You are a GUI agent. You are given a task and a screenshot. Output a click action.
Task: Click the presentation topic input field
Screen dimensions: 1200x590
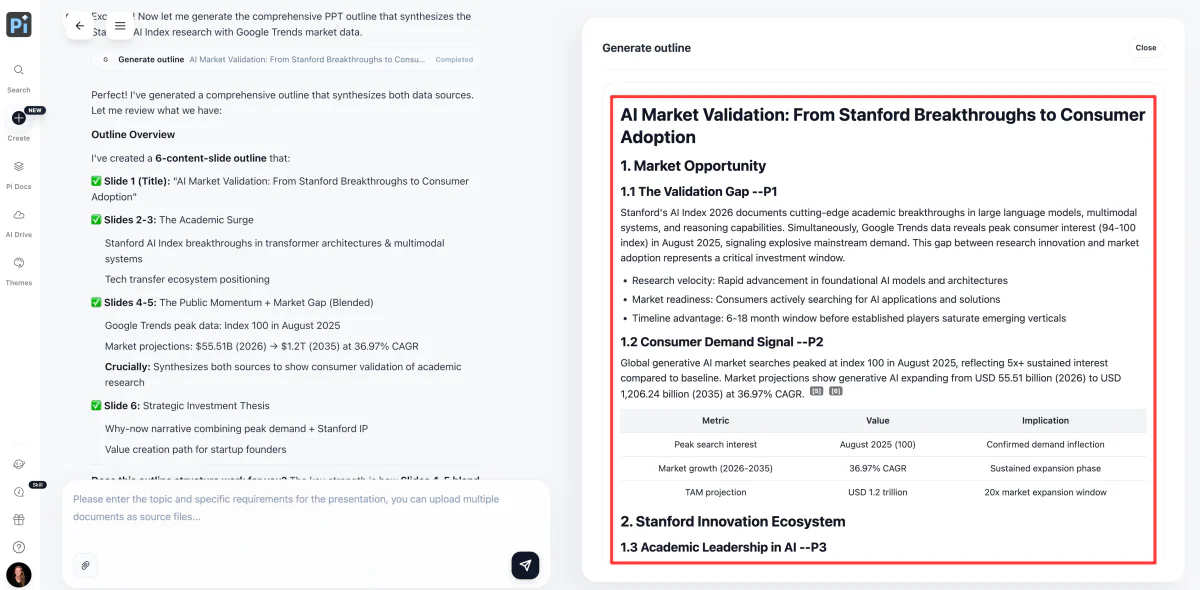point(306,508)
